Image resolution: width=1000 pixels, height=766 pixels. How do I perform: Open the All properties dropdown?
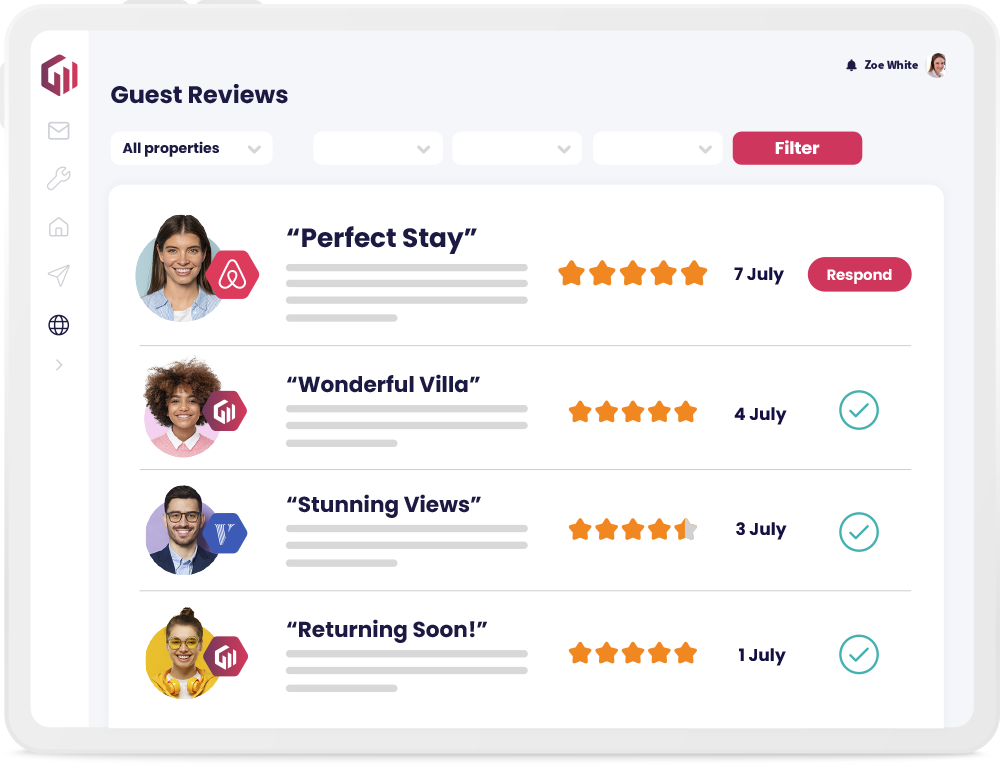192,149
